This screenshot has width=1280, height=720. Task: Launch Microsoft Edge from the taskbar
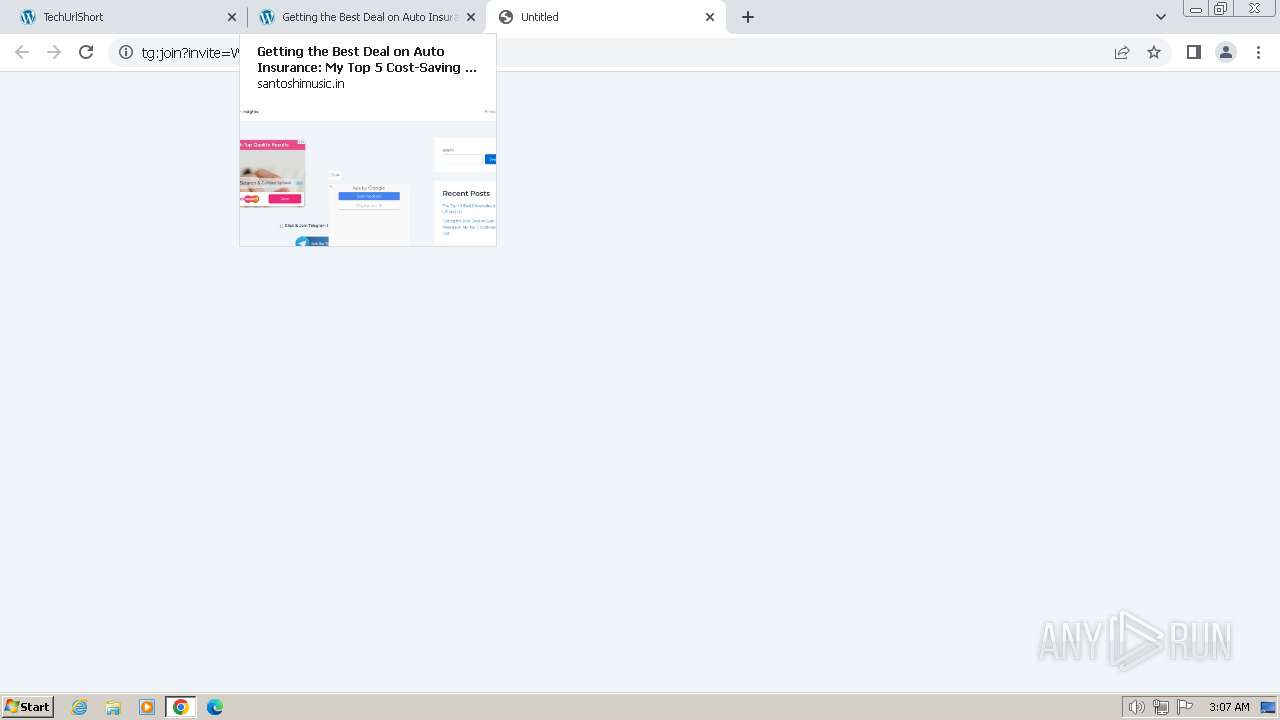tap(215, 707)
